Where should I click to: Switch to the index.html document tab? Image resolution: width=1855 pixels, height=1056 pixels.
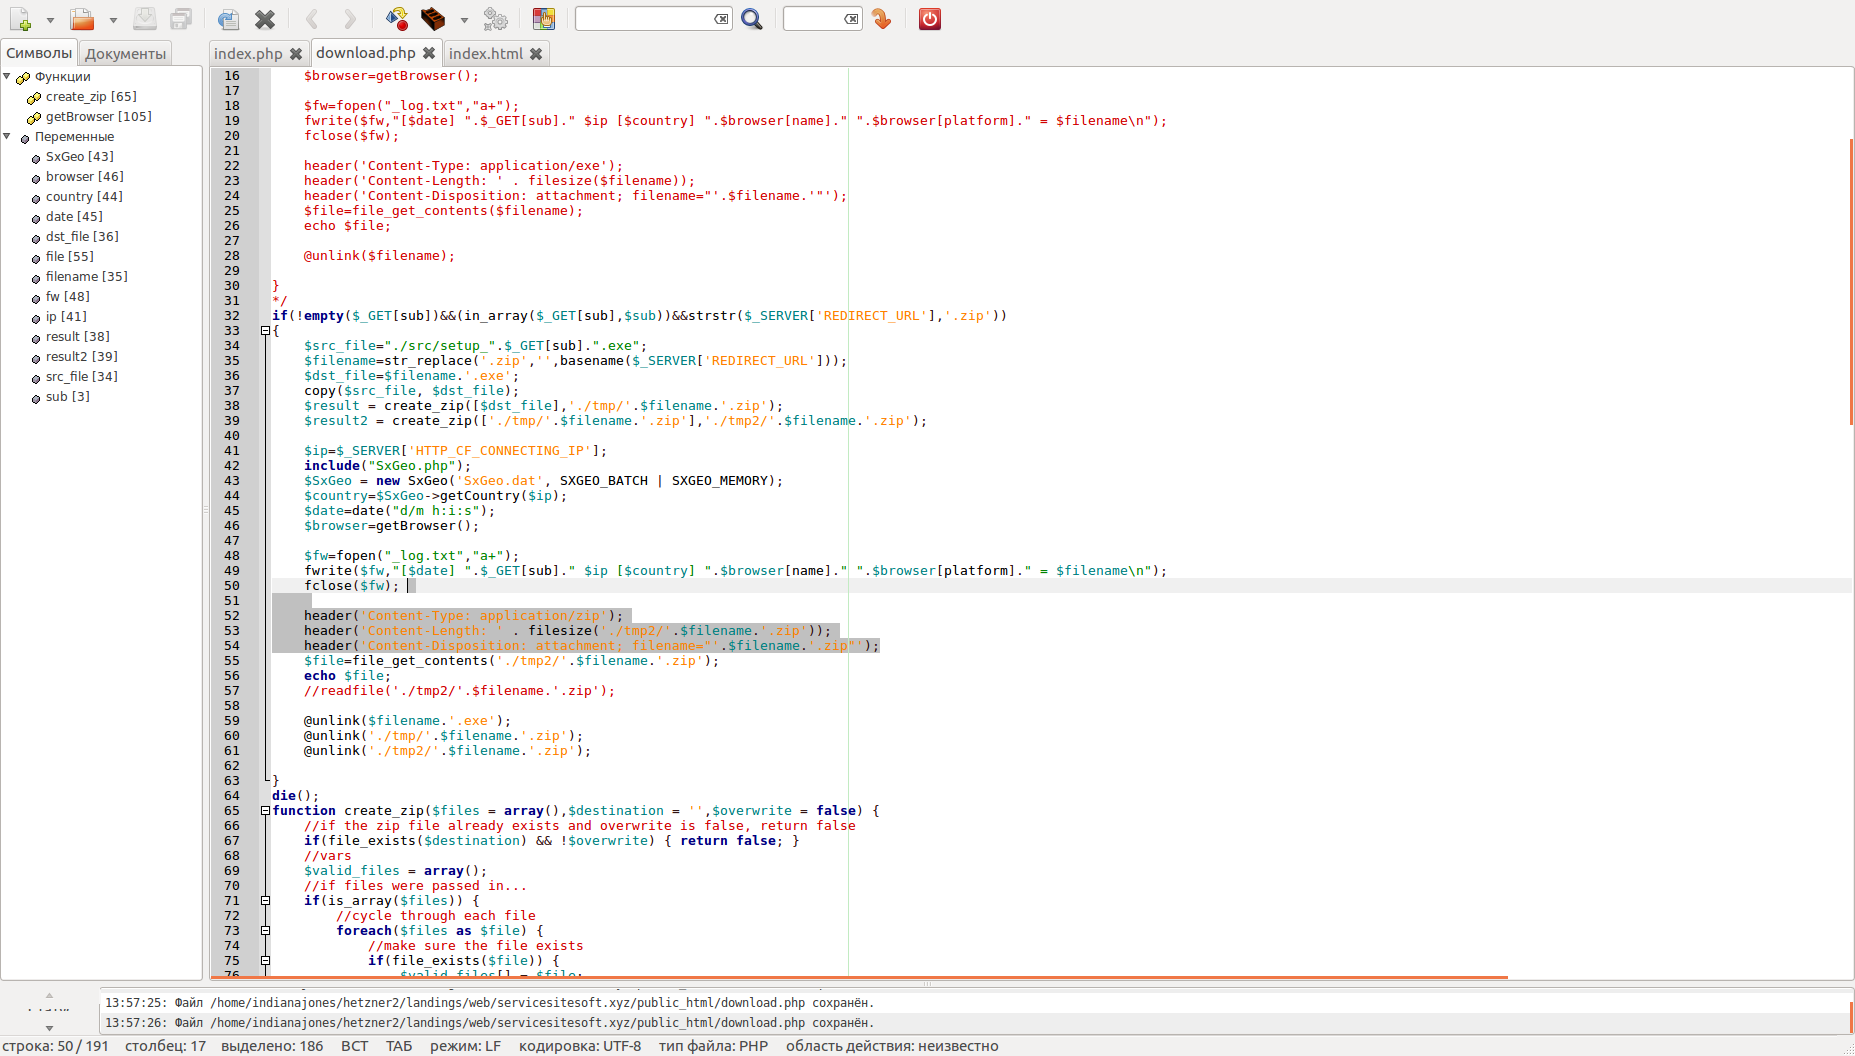[x=486, y=54]
